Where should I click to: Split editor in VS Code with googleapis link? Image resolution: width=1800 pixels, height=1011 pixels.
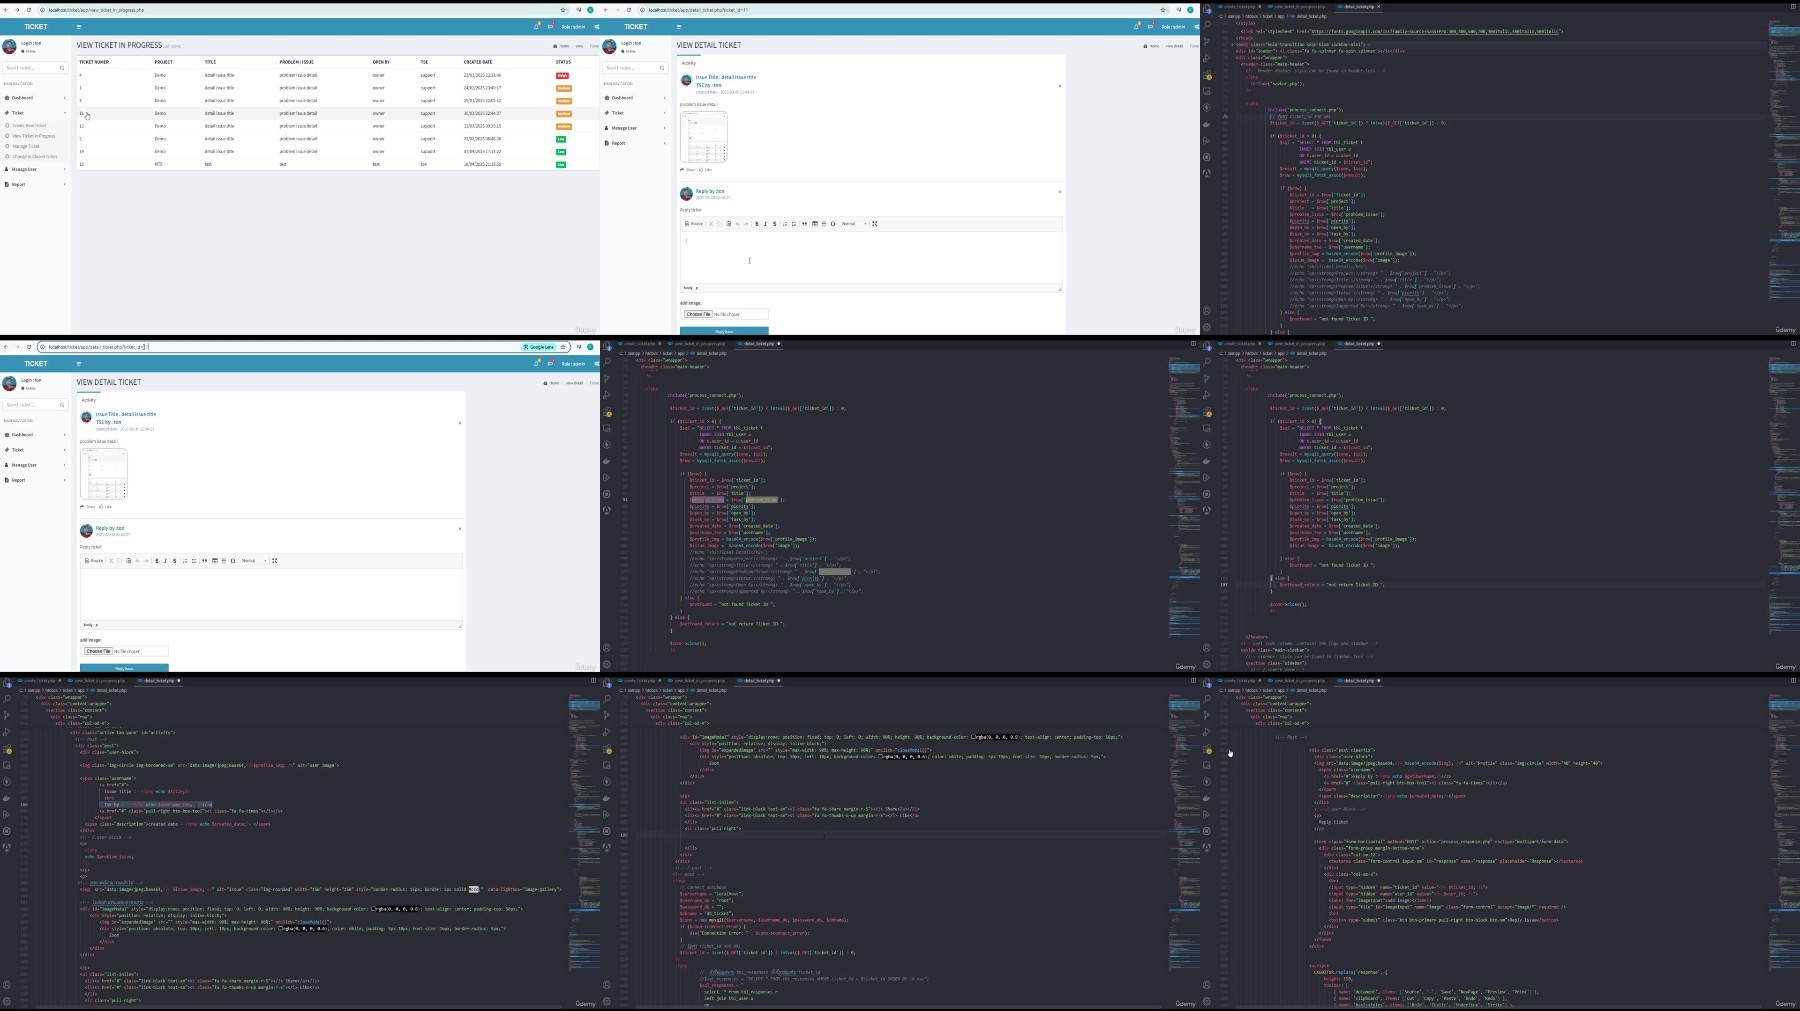(1793, 6)
